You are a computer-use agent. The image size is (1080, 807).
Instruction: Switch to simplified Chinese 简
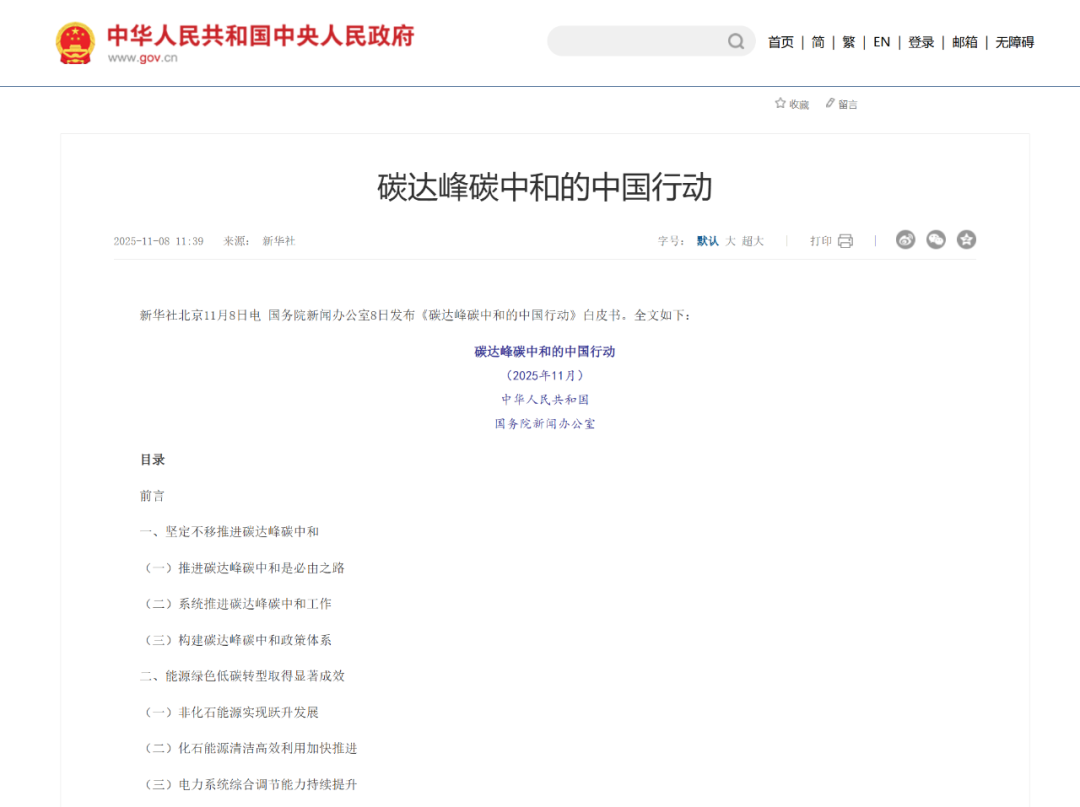818,42
